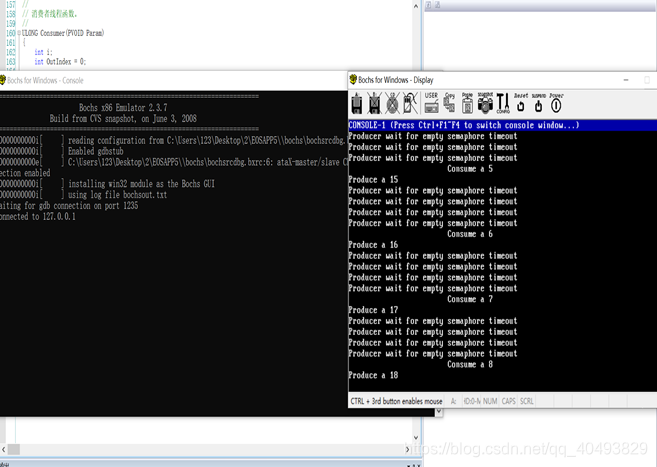Click the 'Consume a 7' output line

(470, 299)
